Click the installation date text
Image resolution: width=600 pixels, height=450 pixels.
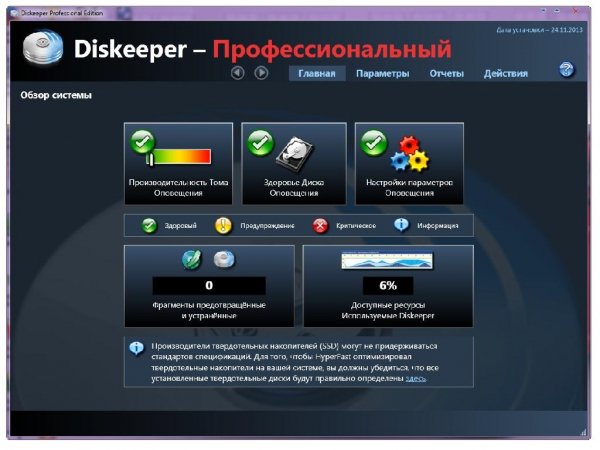click(540, 30)
